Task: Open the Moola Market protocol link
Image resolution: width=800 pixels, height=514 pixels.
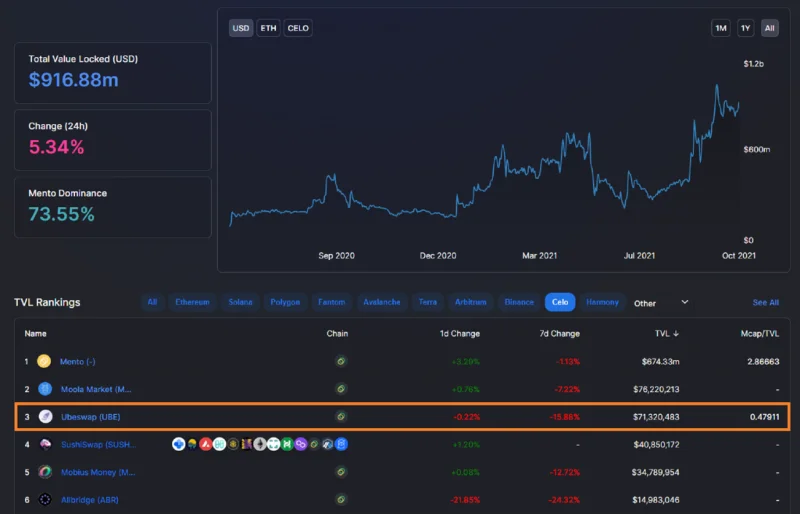Action: tap(96, 389)
